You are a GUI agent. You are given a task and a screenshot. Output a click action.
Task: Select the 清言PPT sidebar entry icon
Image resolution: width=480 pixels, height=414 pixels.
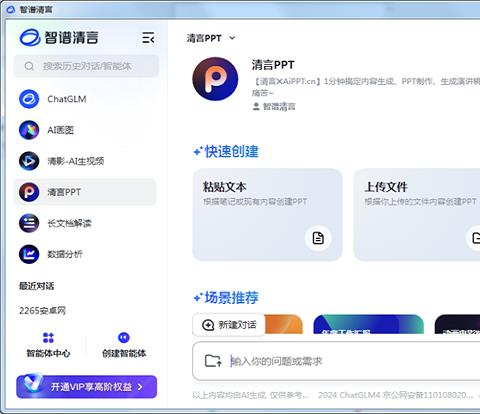pyautogui.click(x=29, y=192)
